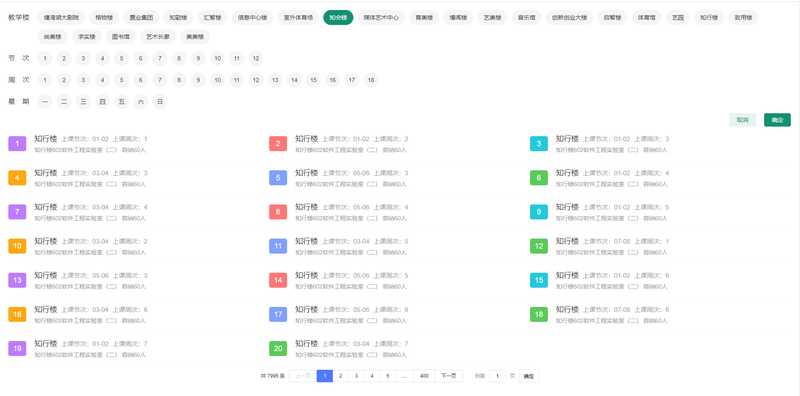800x396 pixels.
Task: Toggle 音乐馆 building filter chip
Action: pos(527,18)
